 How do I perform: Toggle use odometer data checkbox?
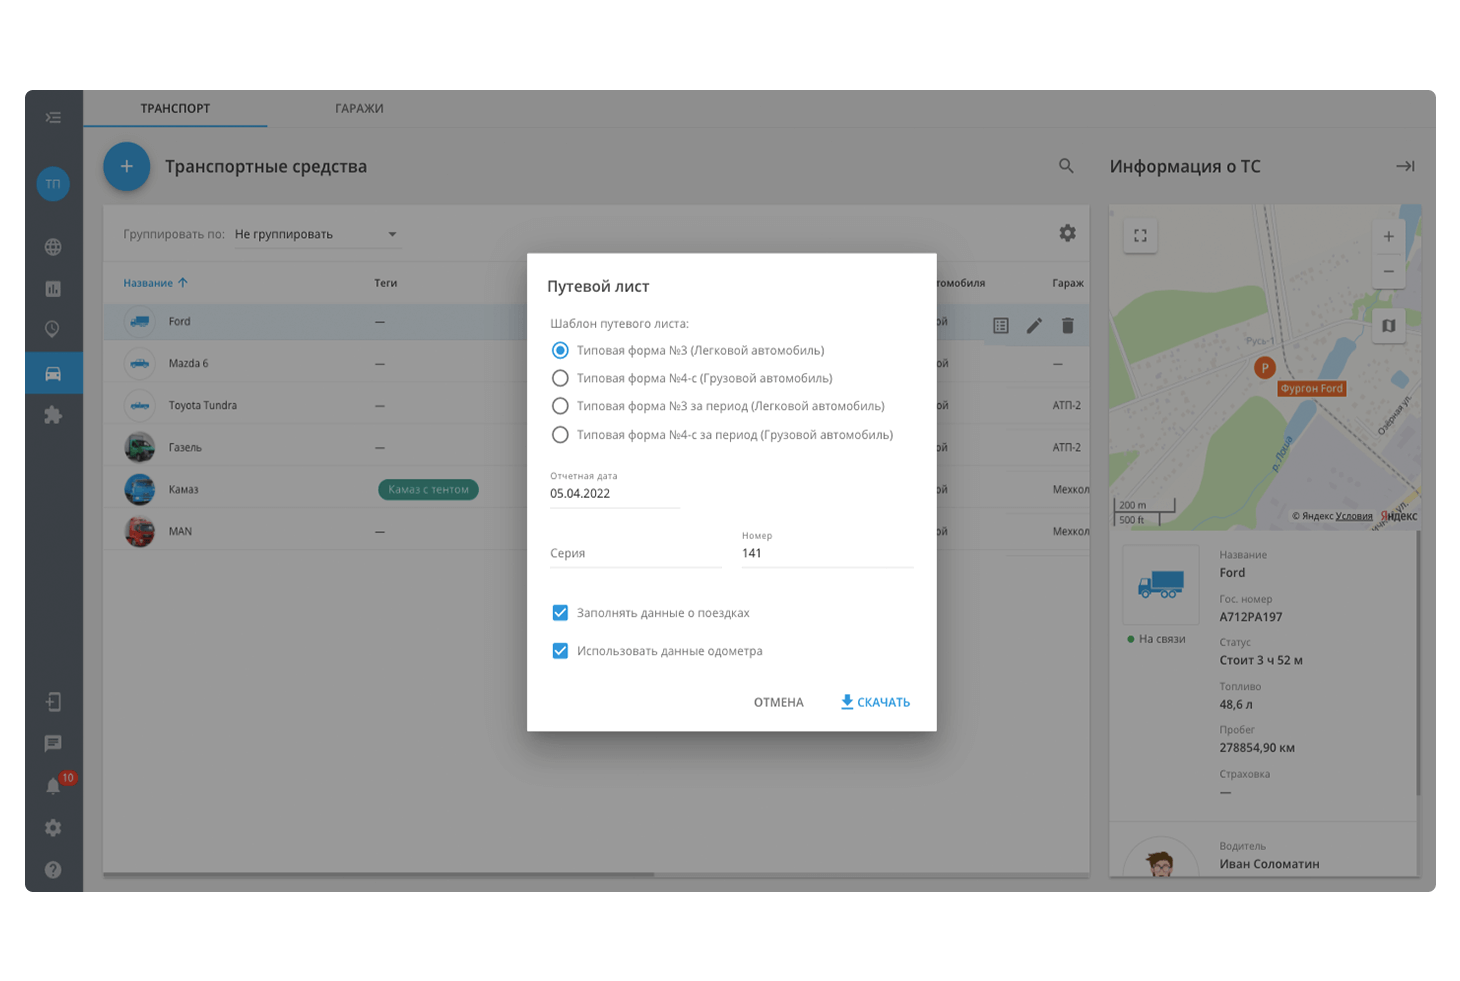click(x=560, y=651)
